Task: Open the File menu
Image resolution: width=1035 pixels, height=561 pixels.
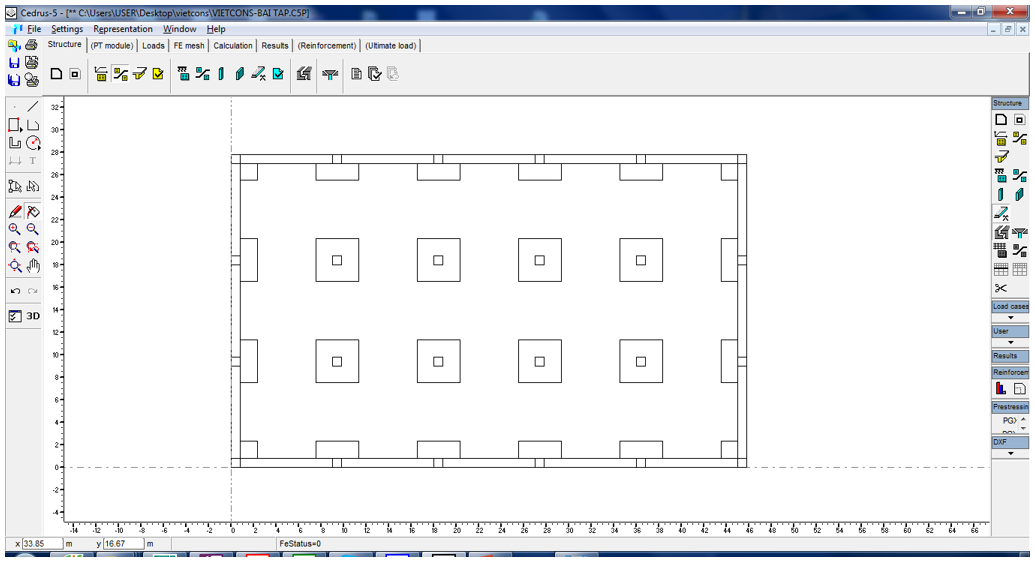Action: coord(34,29)
